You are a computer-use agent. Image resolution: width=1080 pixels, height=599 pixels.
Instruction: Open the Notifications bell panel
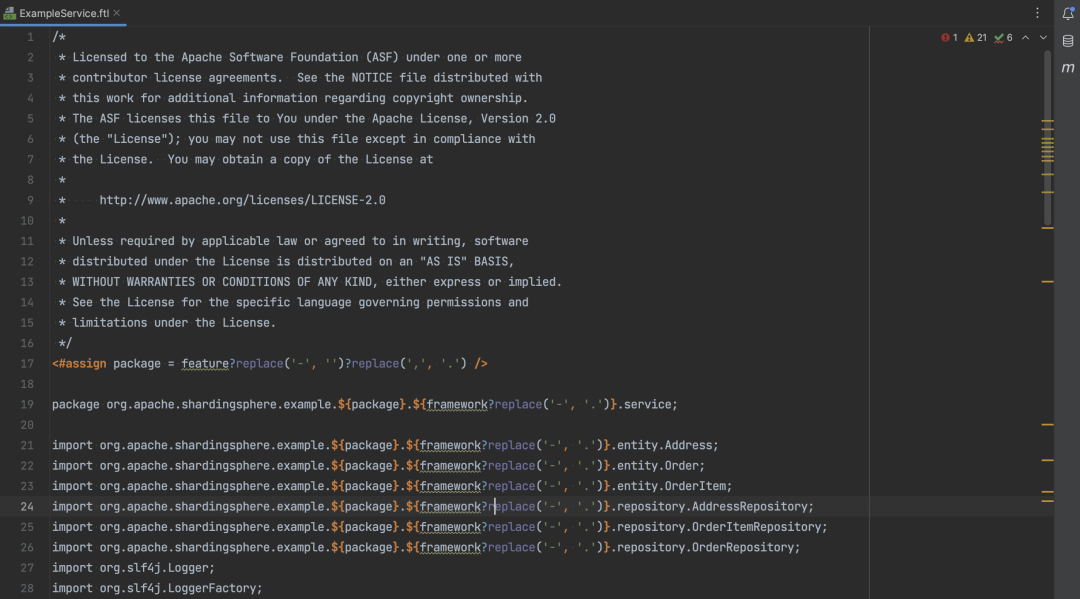coord(1068,13)
